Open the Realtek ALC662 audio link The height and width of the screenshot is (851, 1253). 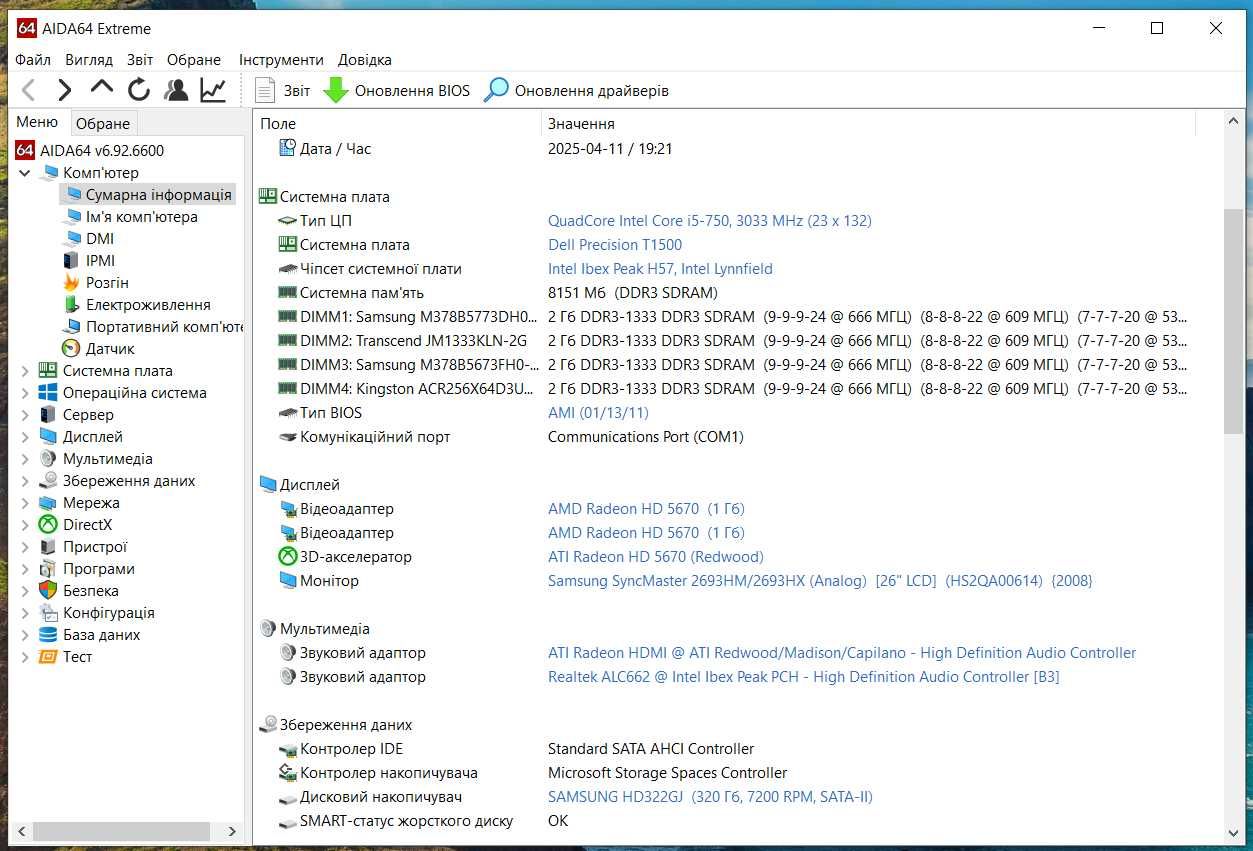(x=803, y=676)
